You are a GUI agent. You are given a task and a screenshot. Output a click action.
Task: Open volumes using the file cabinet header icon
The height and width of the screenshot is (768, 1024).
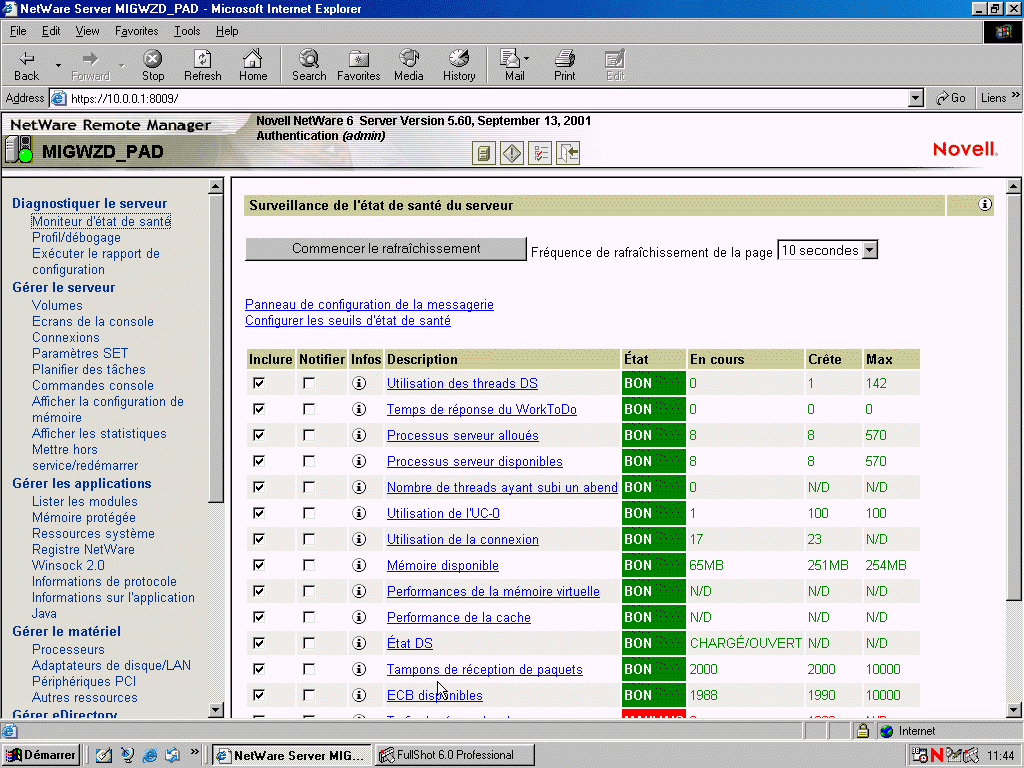483,153
